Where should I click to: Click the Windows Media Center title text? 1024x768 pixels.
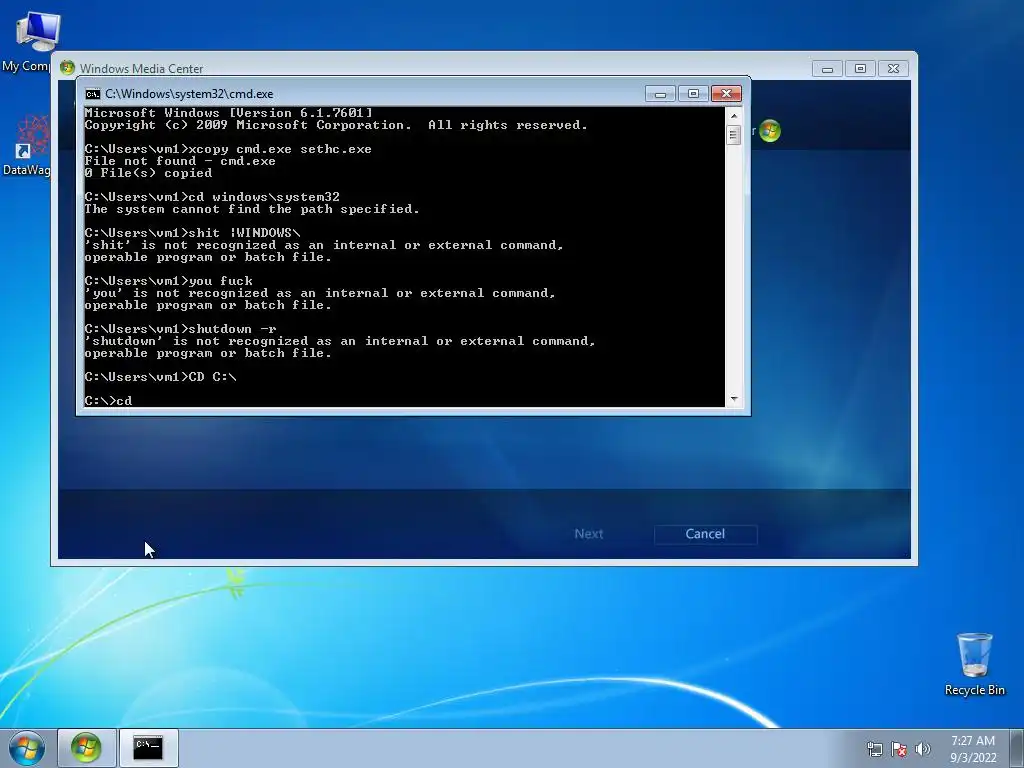[x=141, y=69]
